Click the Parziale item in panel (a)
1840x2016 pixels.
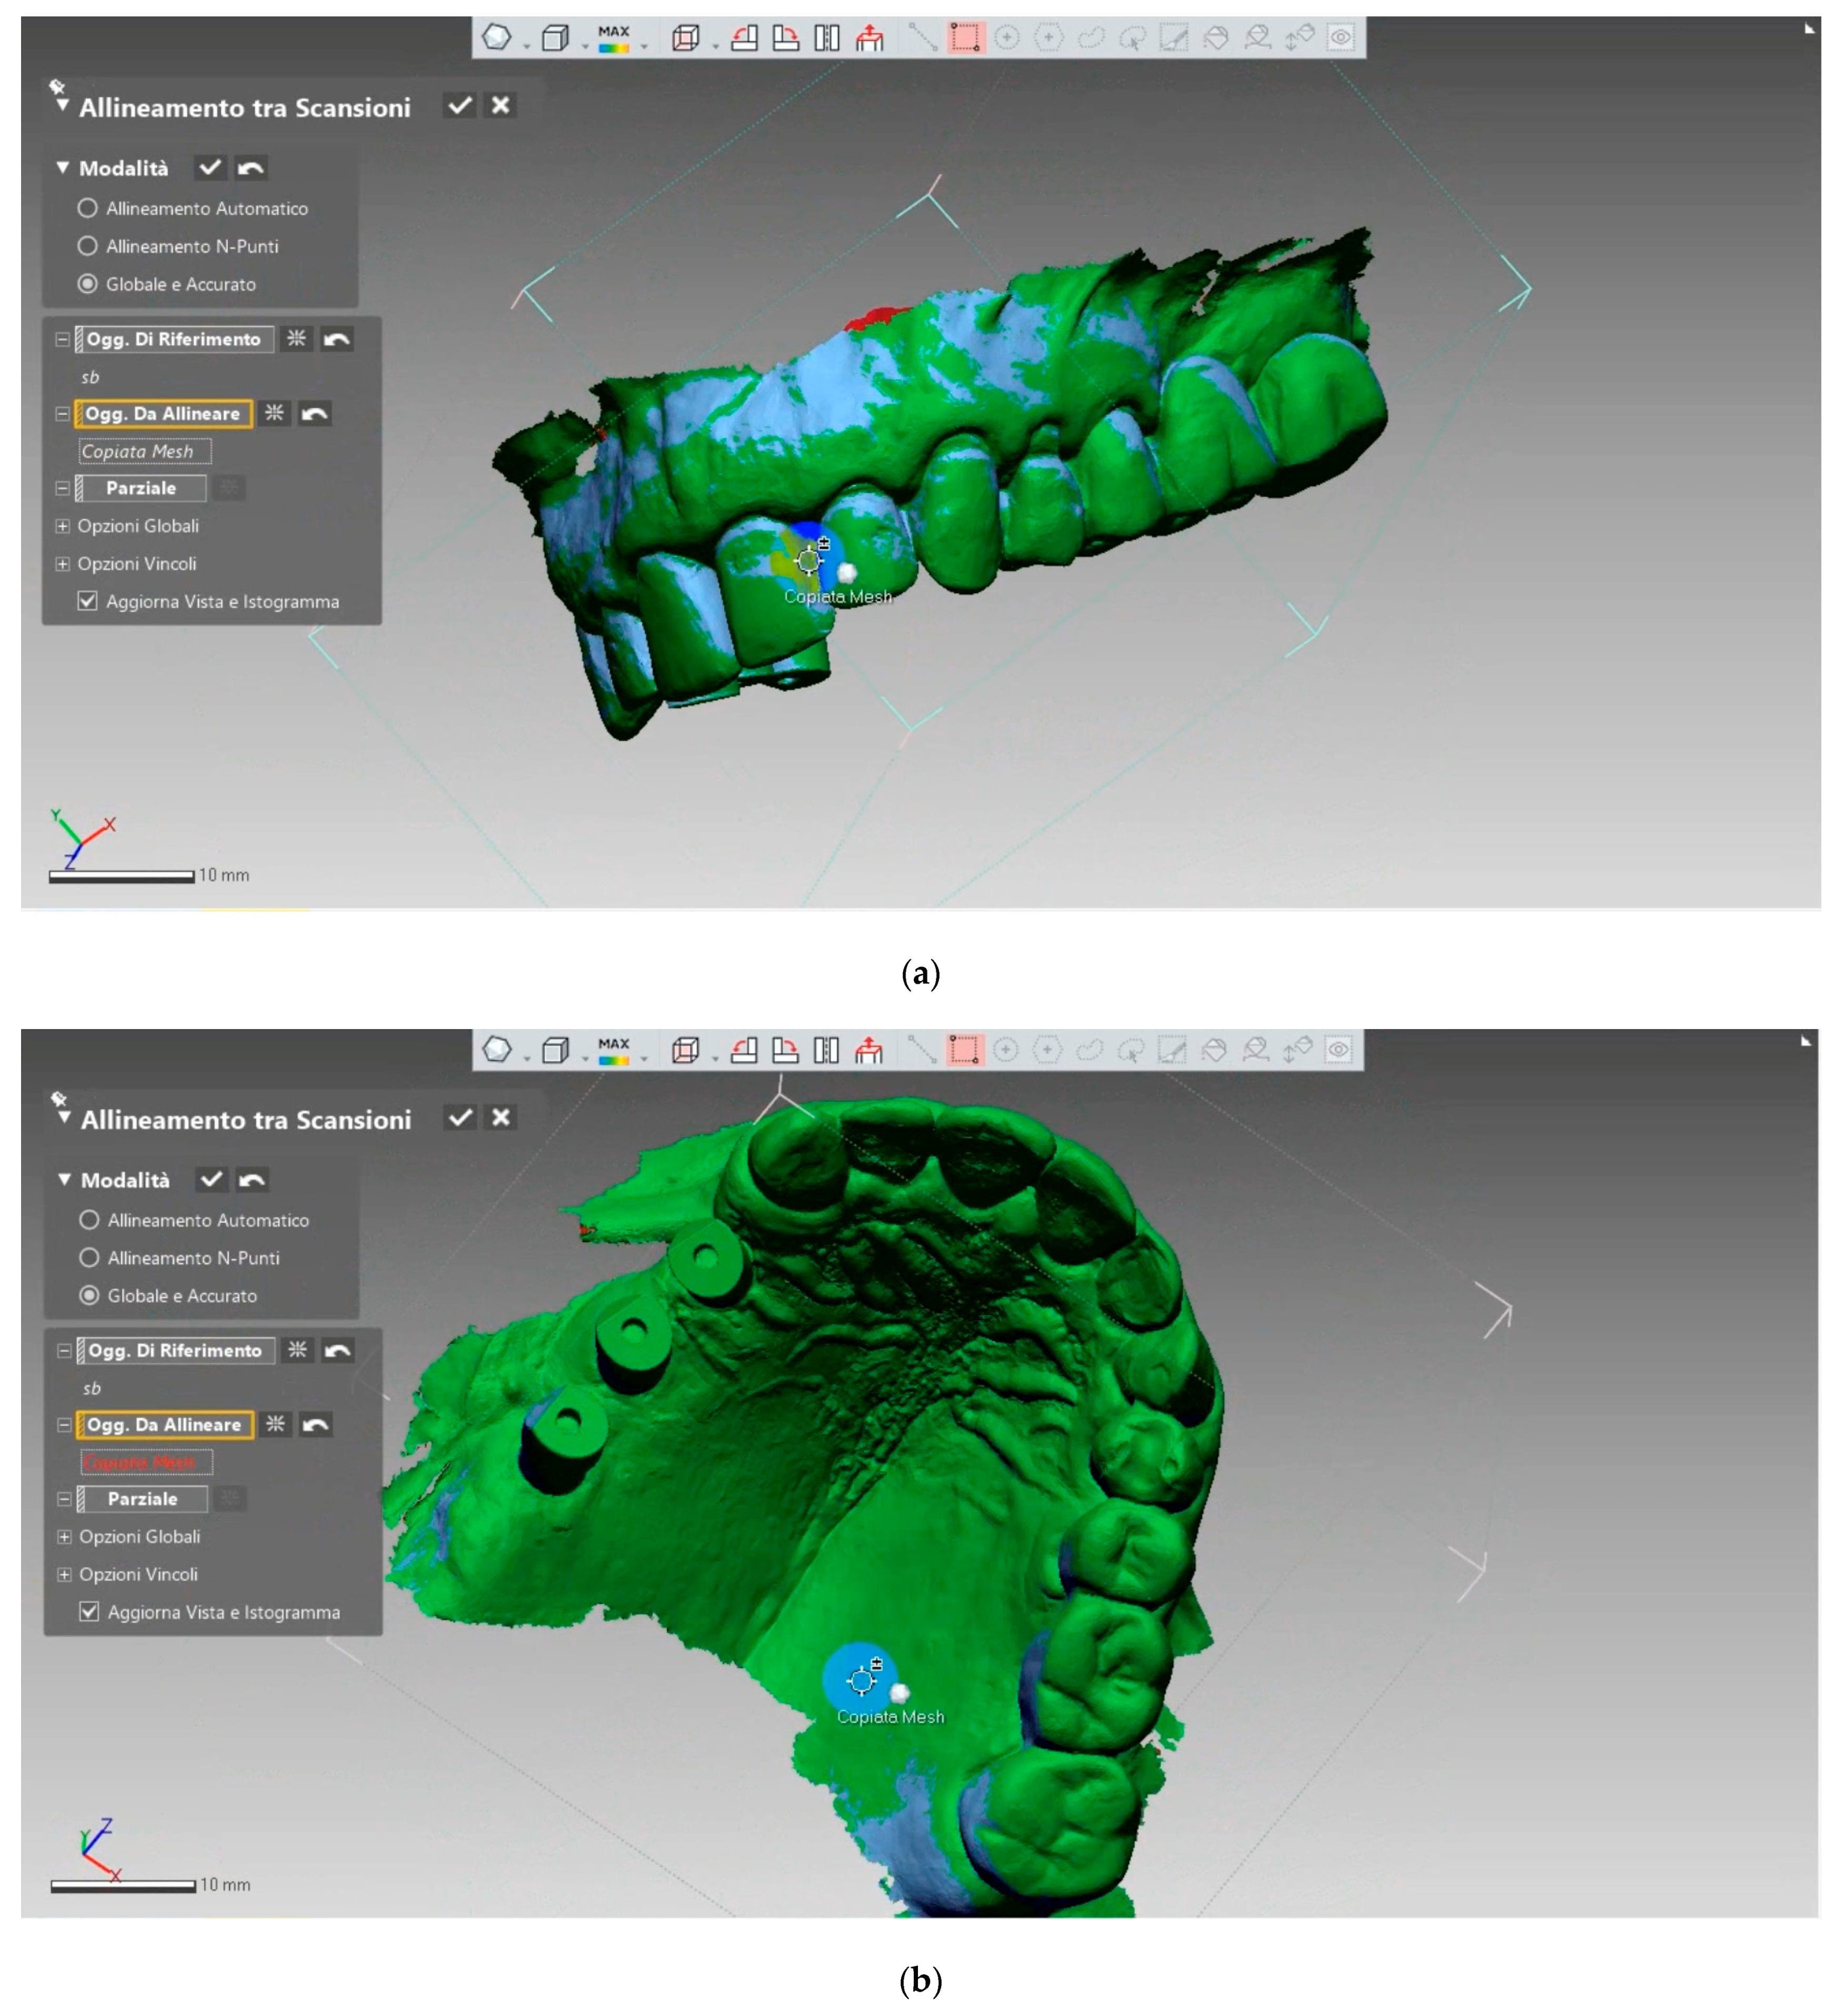pyautogui.click(x=141, y=488)
